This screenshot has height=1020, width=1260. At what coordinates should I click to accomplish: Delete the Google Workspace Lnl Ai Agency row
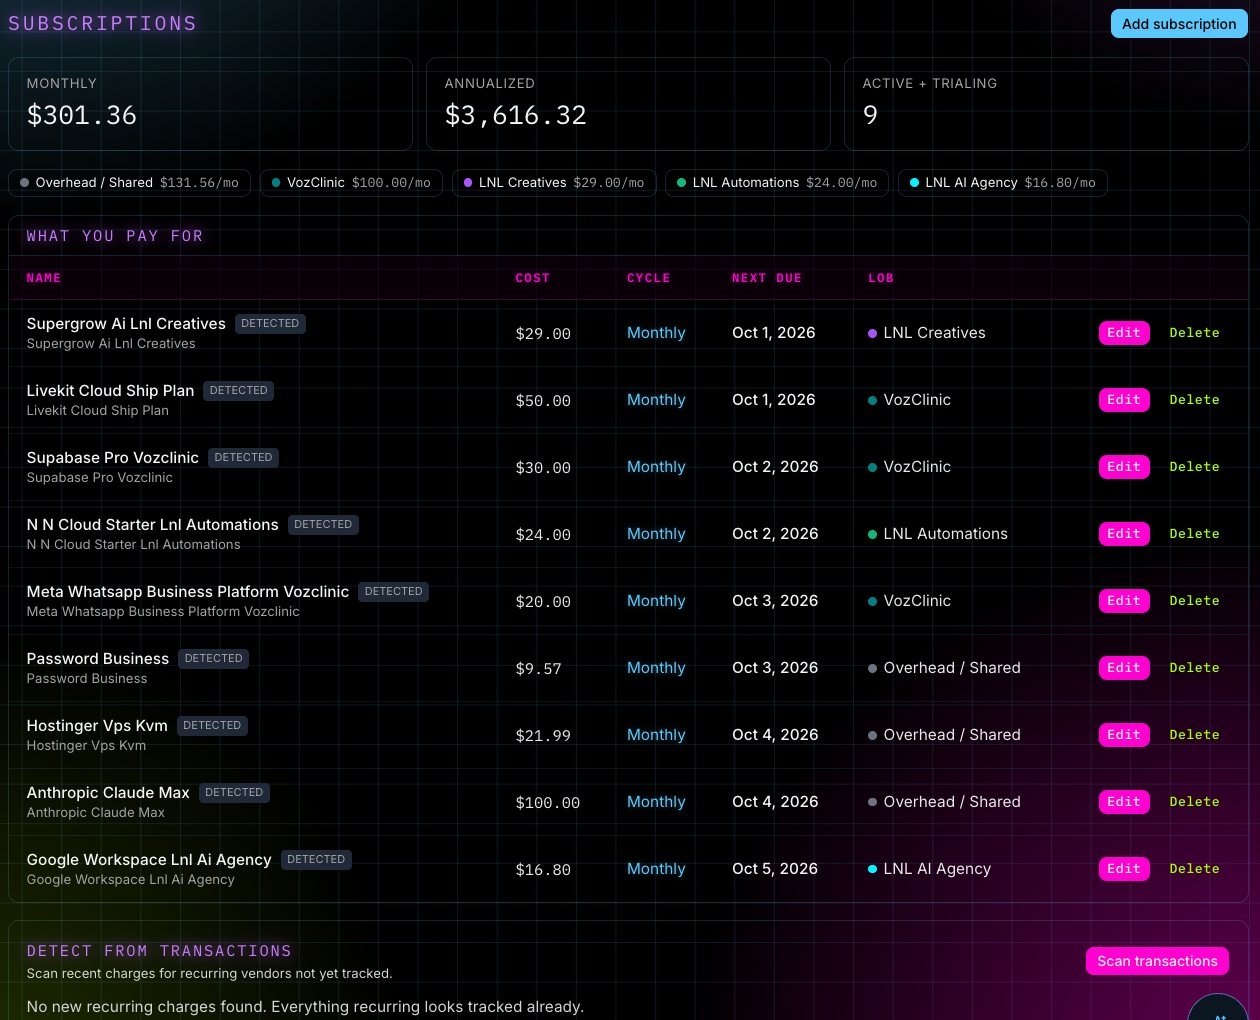click(x=1194, y=869)
